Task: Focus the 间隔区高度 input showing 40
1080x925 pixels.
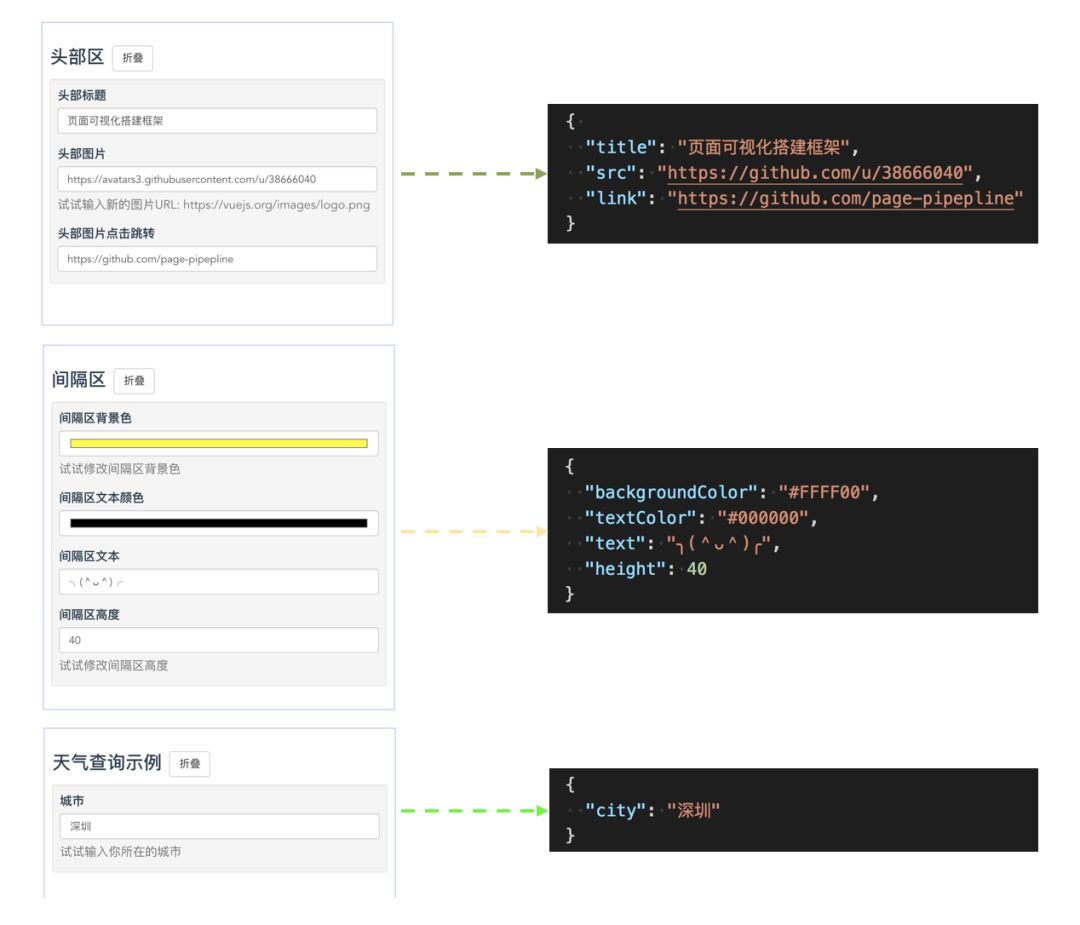Action: 218,640
